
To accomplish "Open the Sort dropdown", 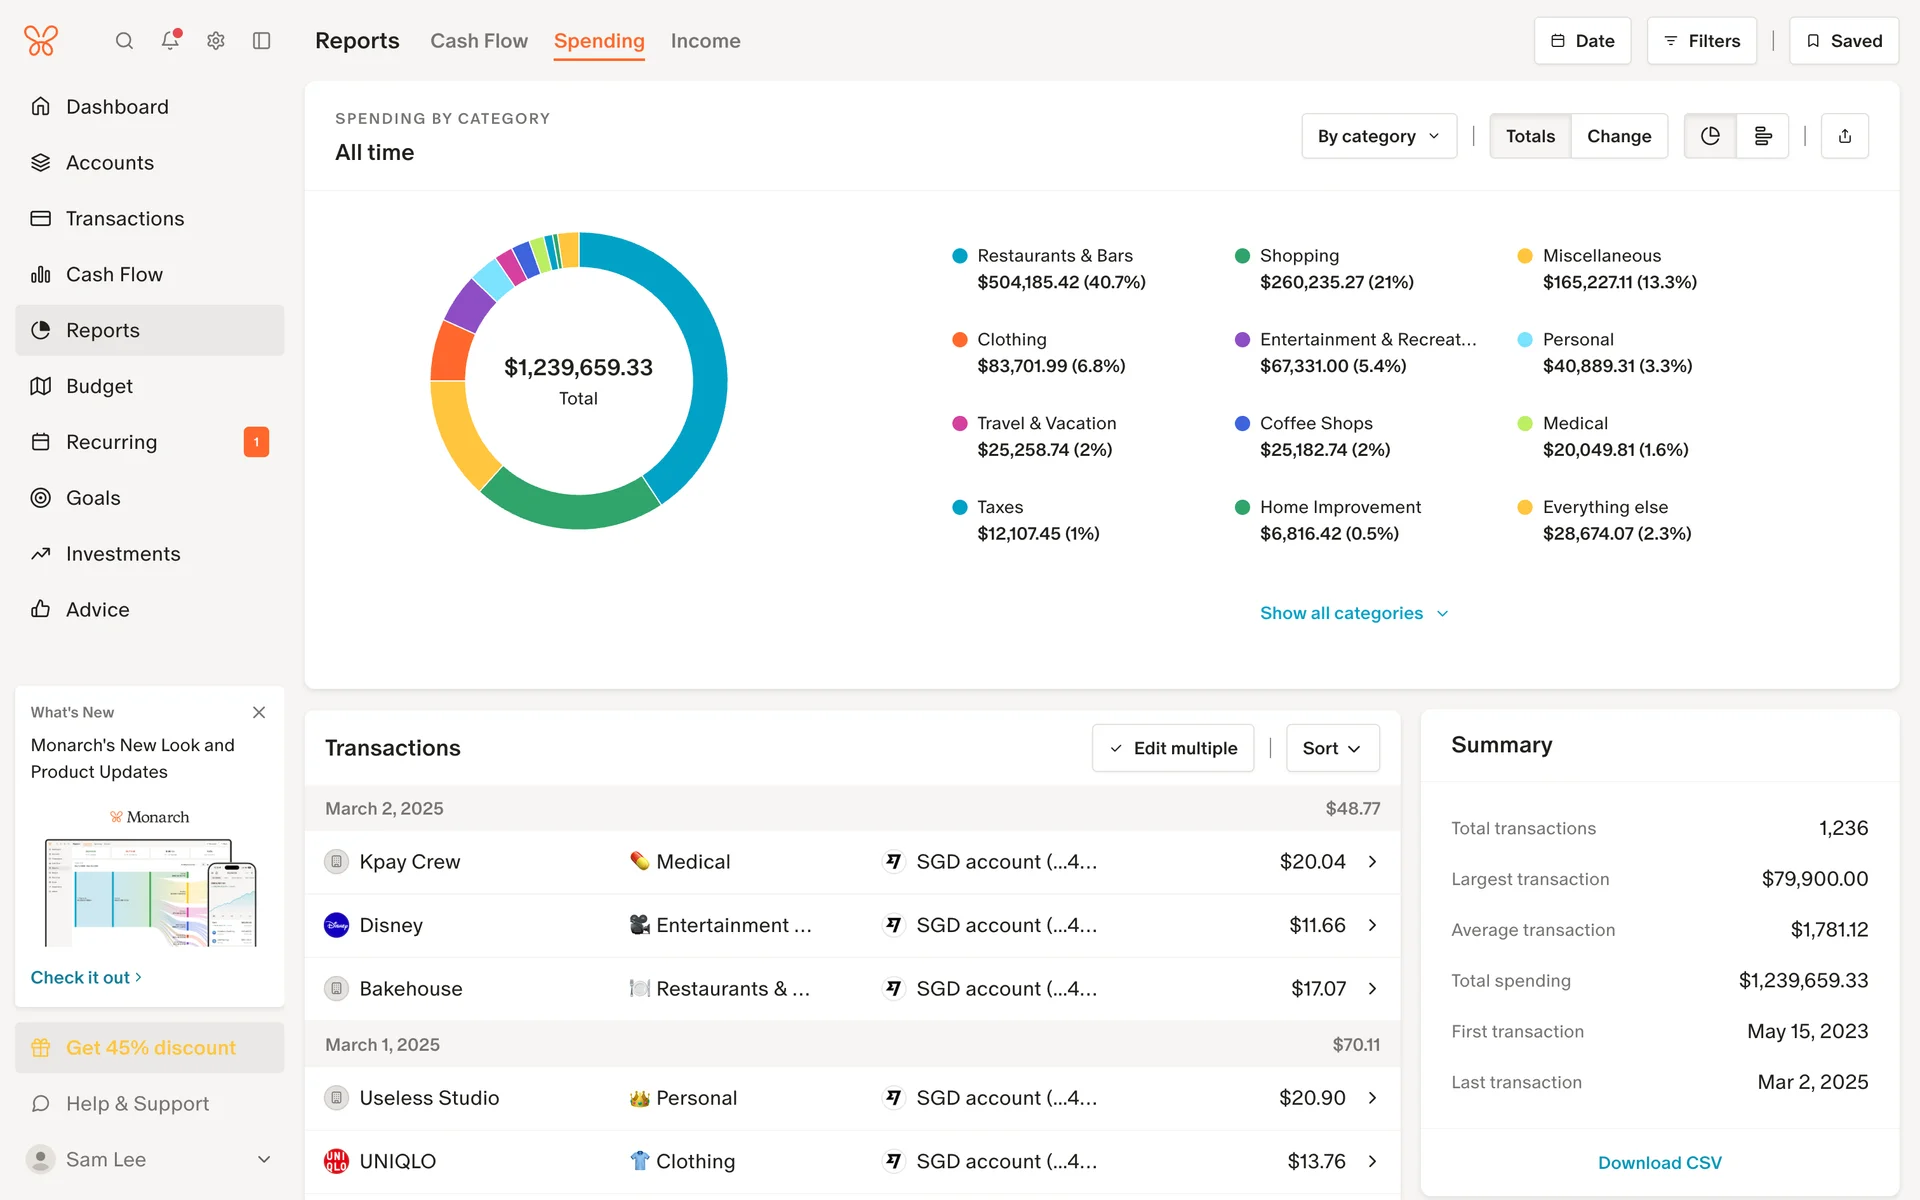I will point(1332,748).
